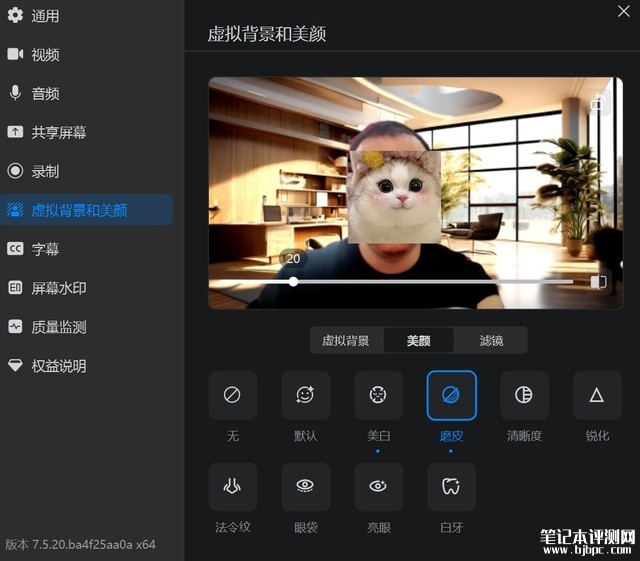Open 字幕 captions CC icon
This screenshot has width=640, height=561.
coord(15,249)
